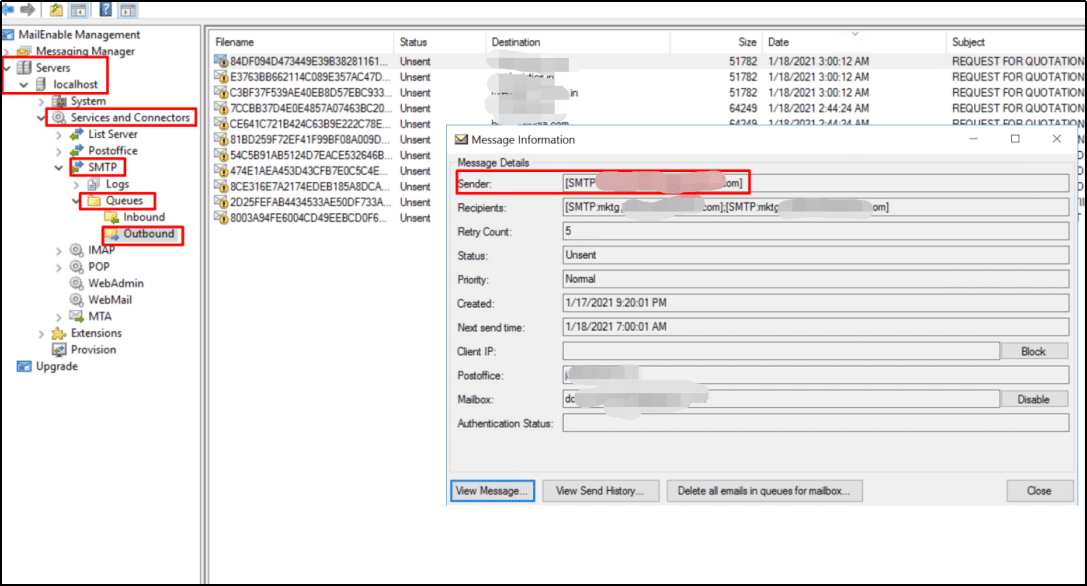The width and height of the screenshot is (1087, 586).
Task: Click the Messaging Manager envelope icon
Action: click(x=25, y=51)
